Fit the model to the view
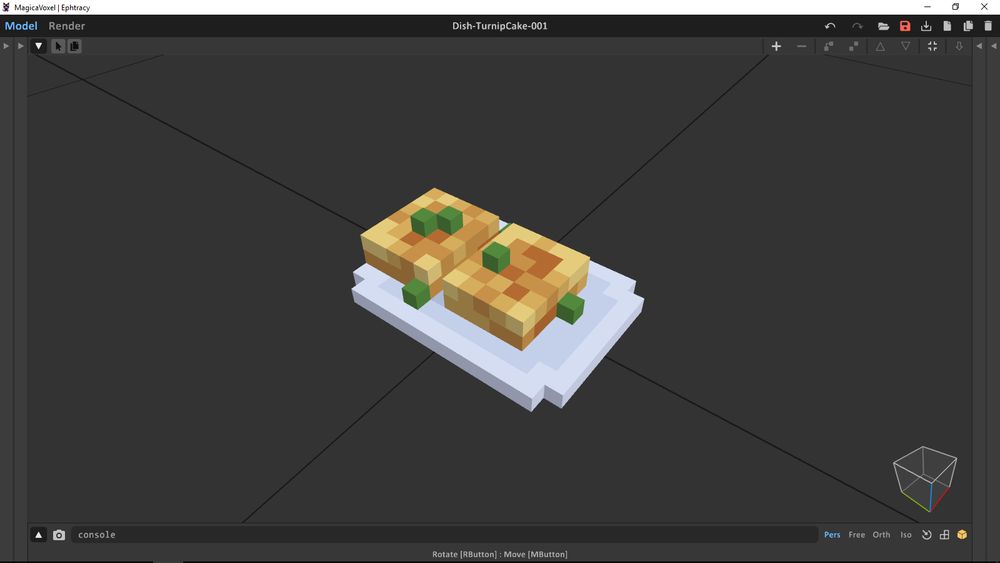 (932, 47)
